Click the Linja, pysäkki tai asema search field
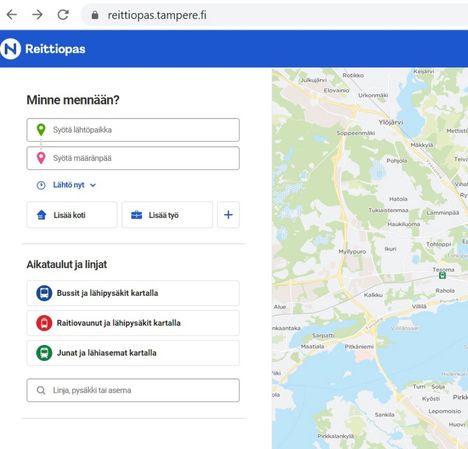Viewport: 468px width, 449px height. [x=133, y=390]
